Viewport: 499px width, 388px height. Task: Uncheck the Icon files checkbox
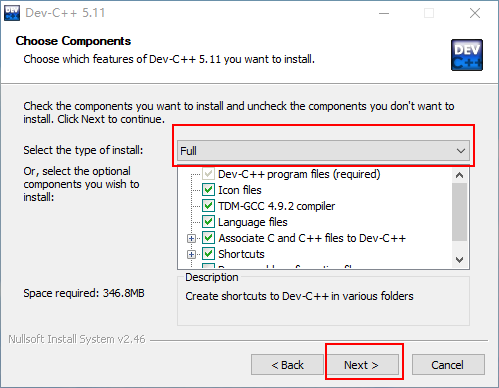click(x=208, y=190)
